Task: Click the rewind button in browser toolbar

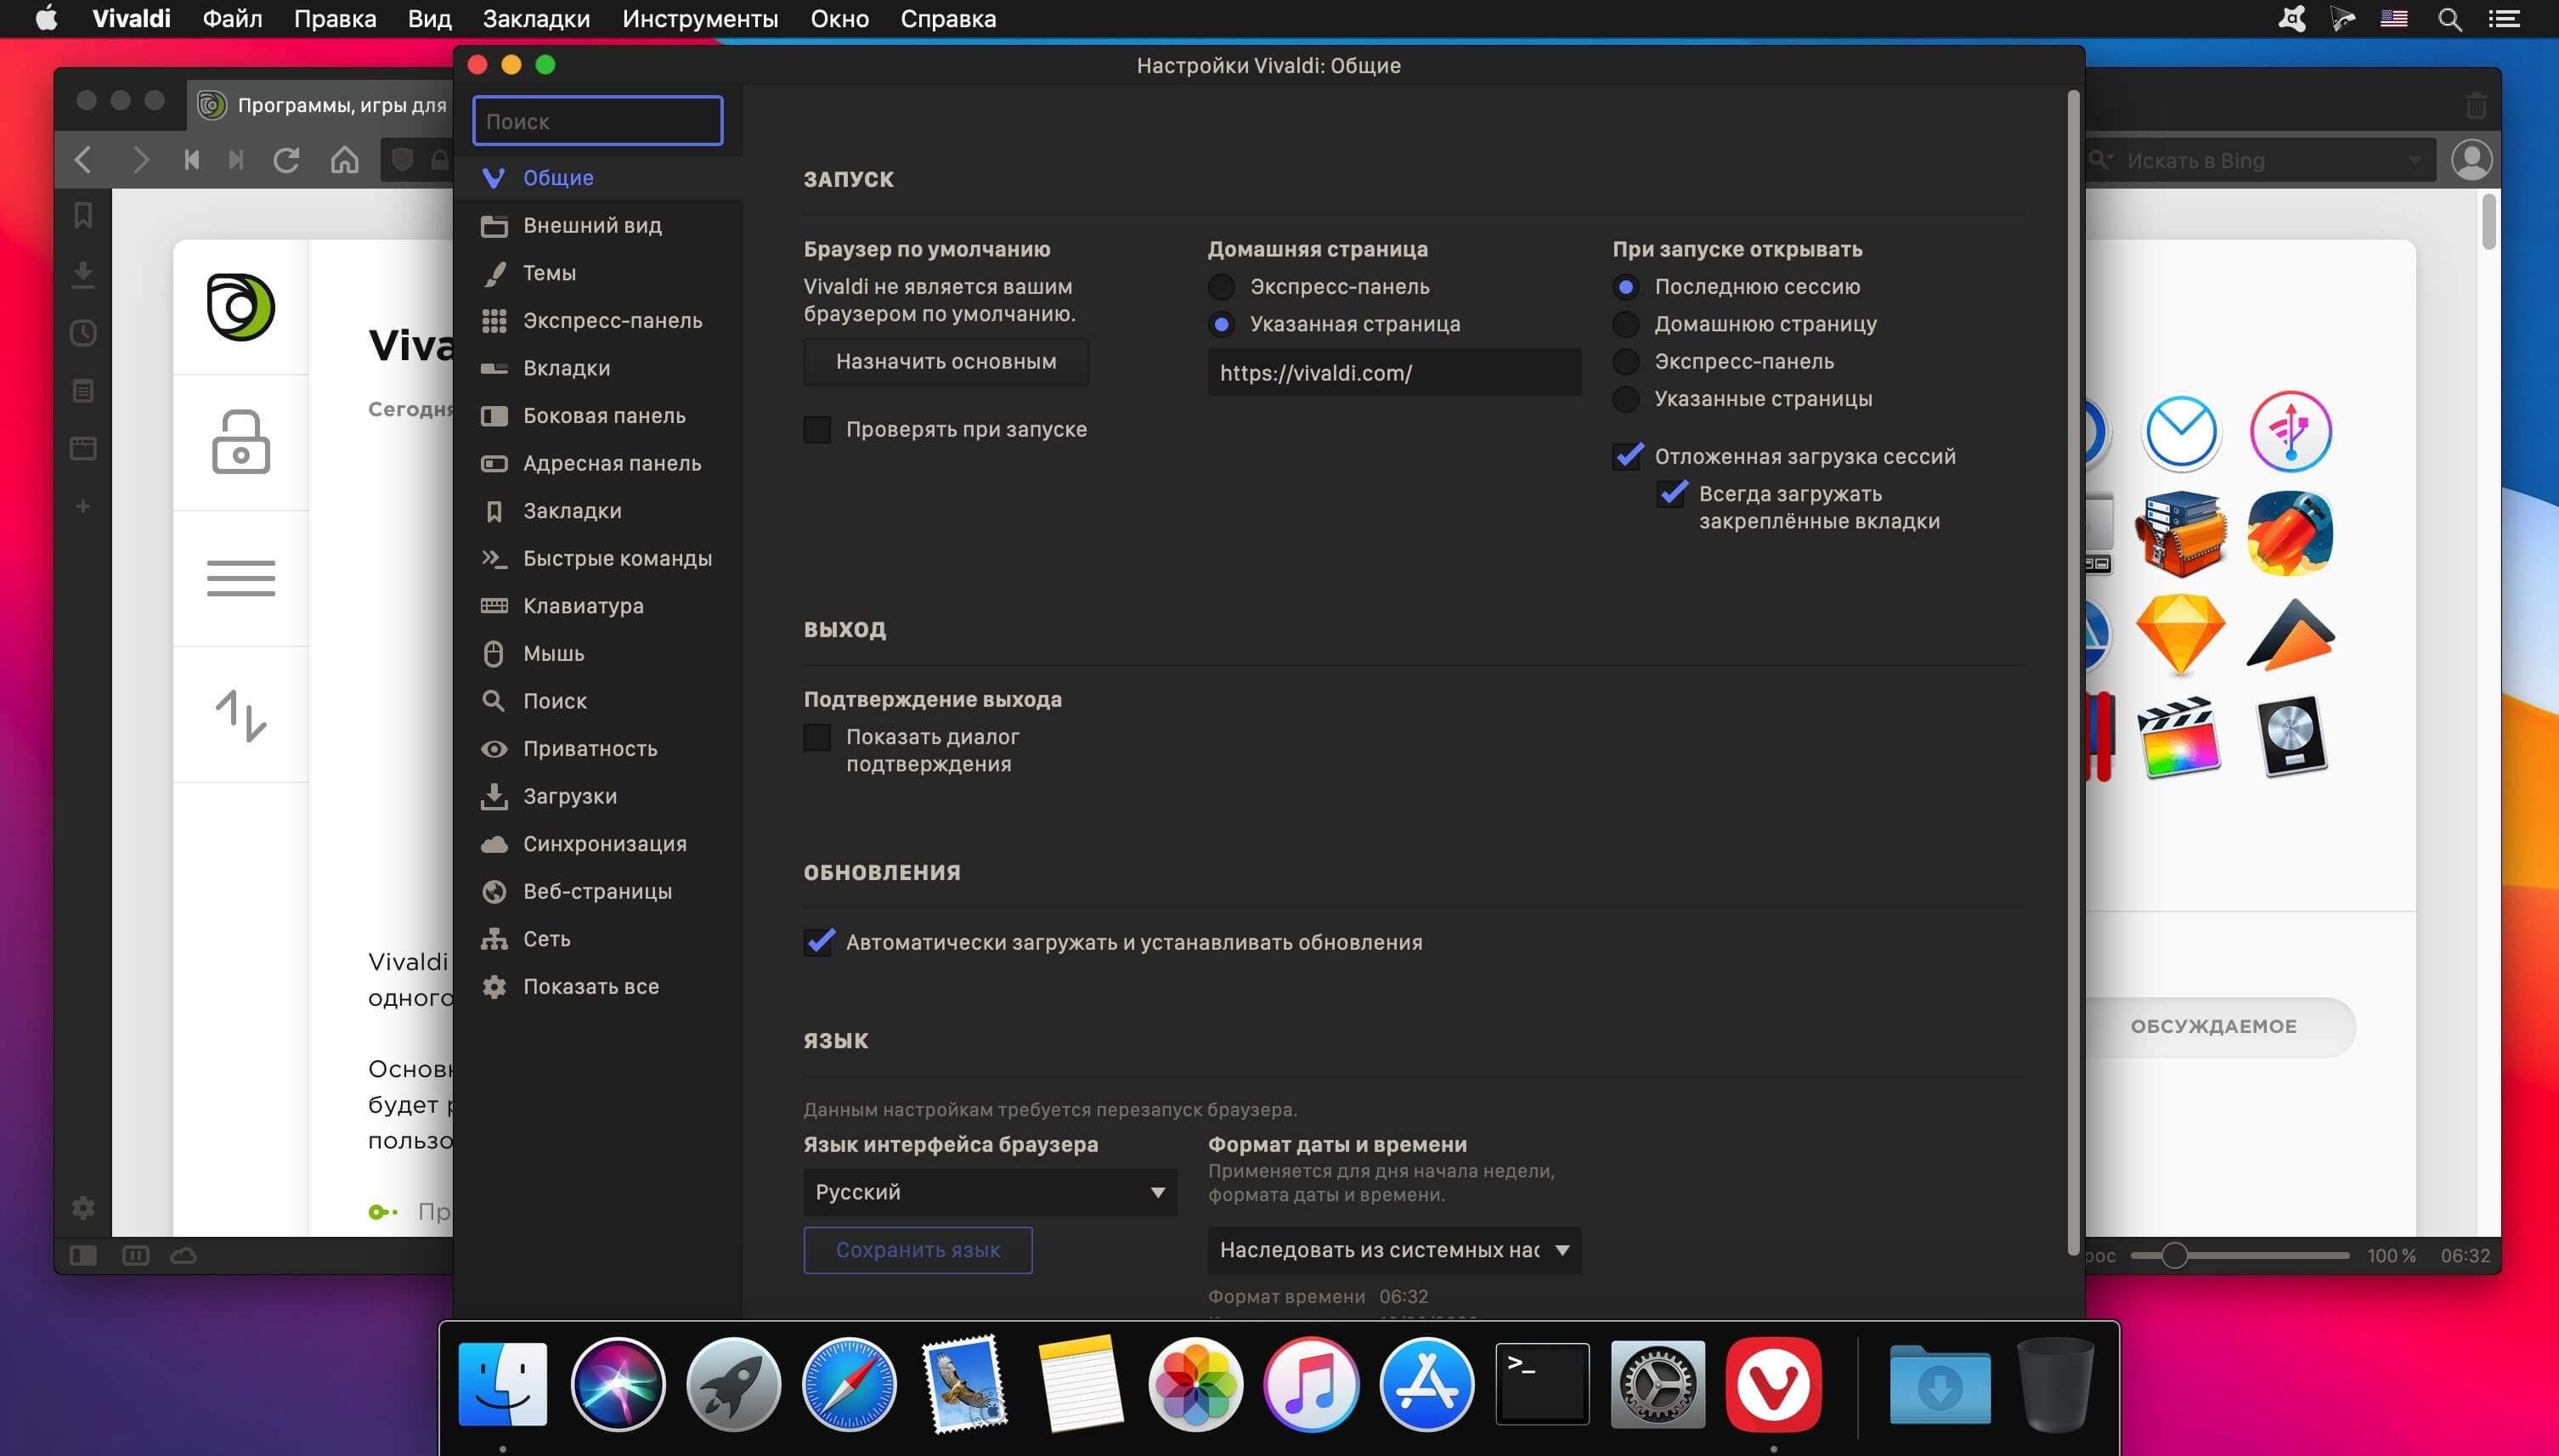Action: (191, 160)
